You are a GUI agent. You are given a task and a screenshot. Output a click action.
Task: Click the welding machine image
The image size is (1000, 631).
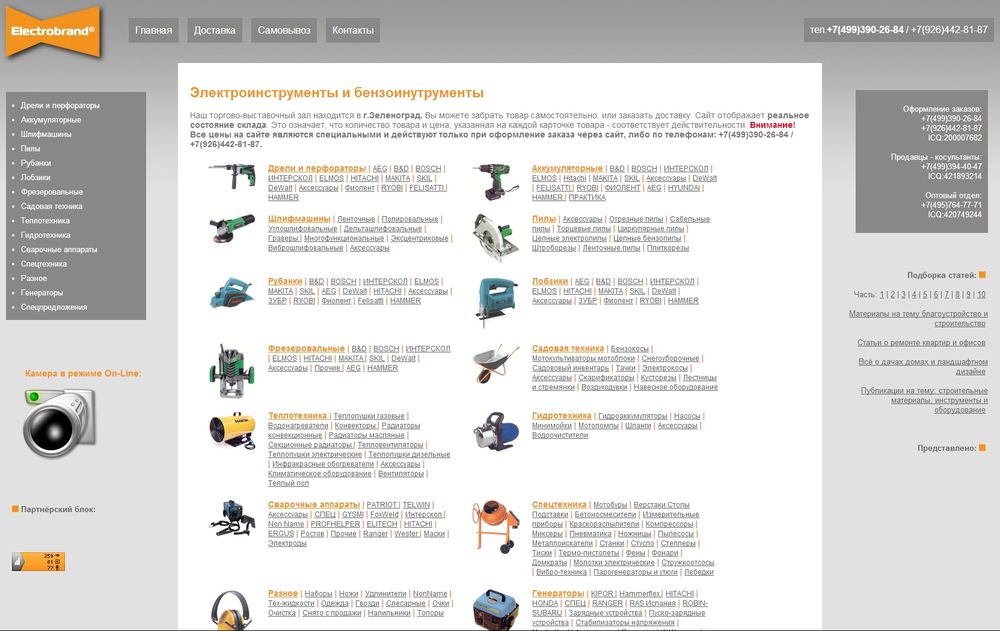coord(232,517)
